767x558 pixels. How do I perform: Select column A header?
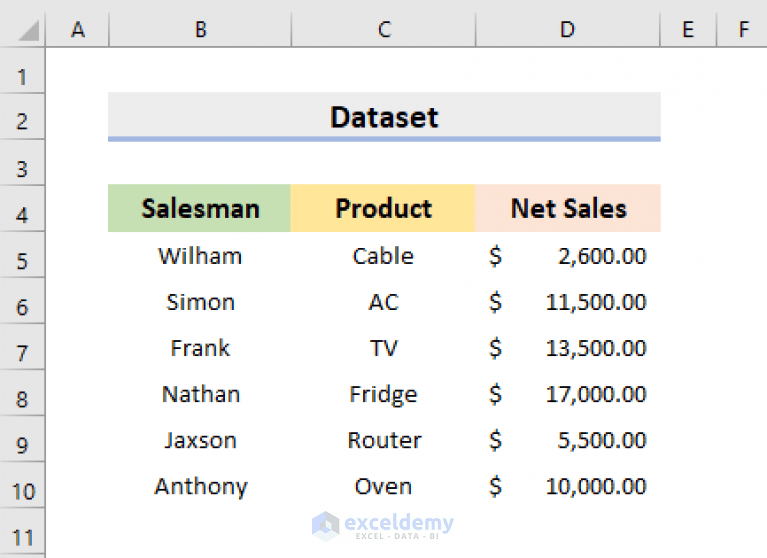click(77, 29)
